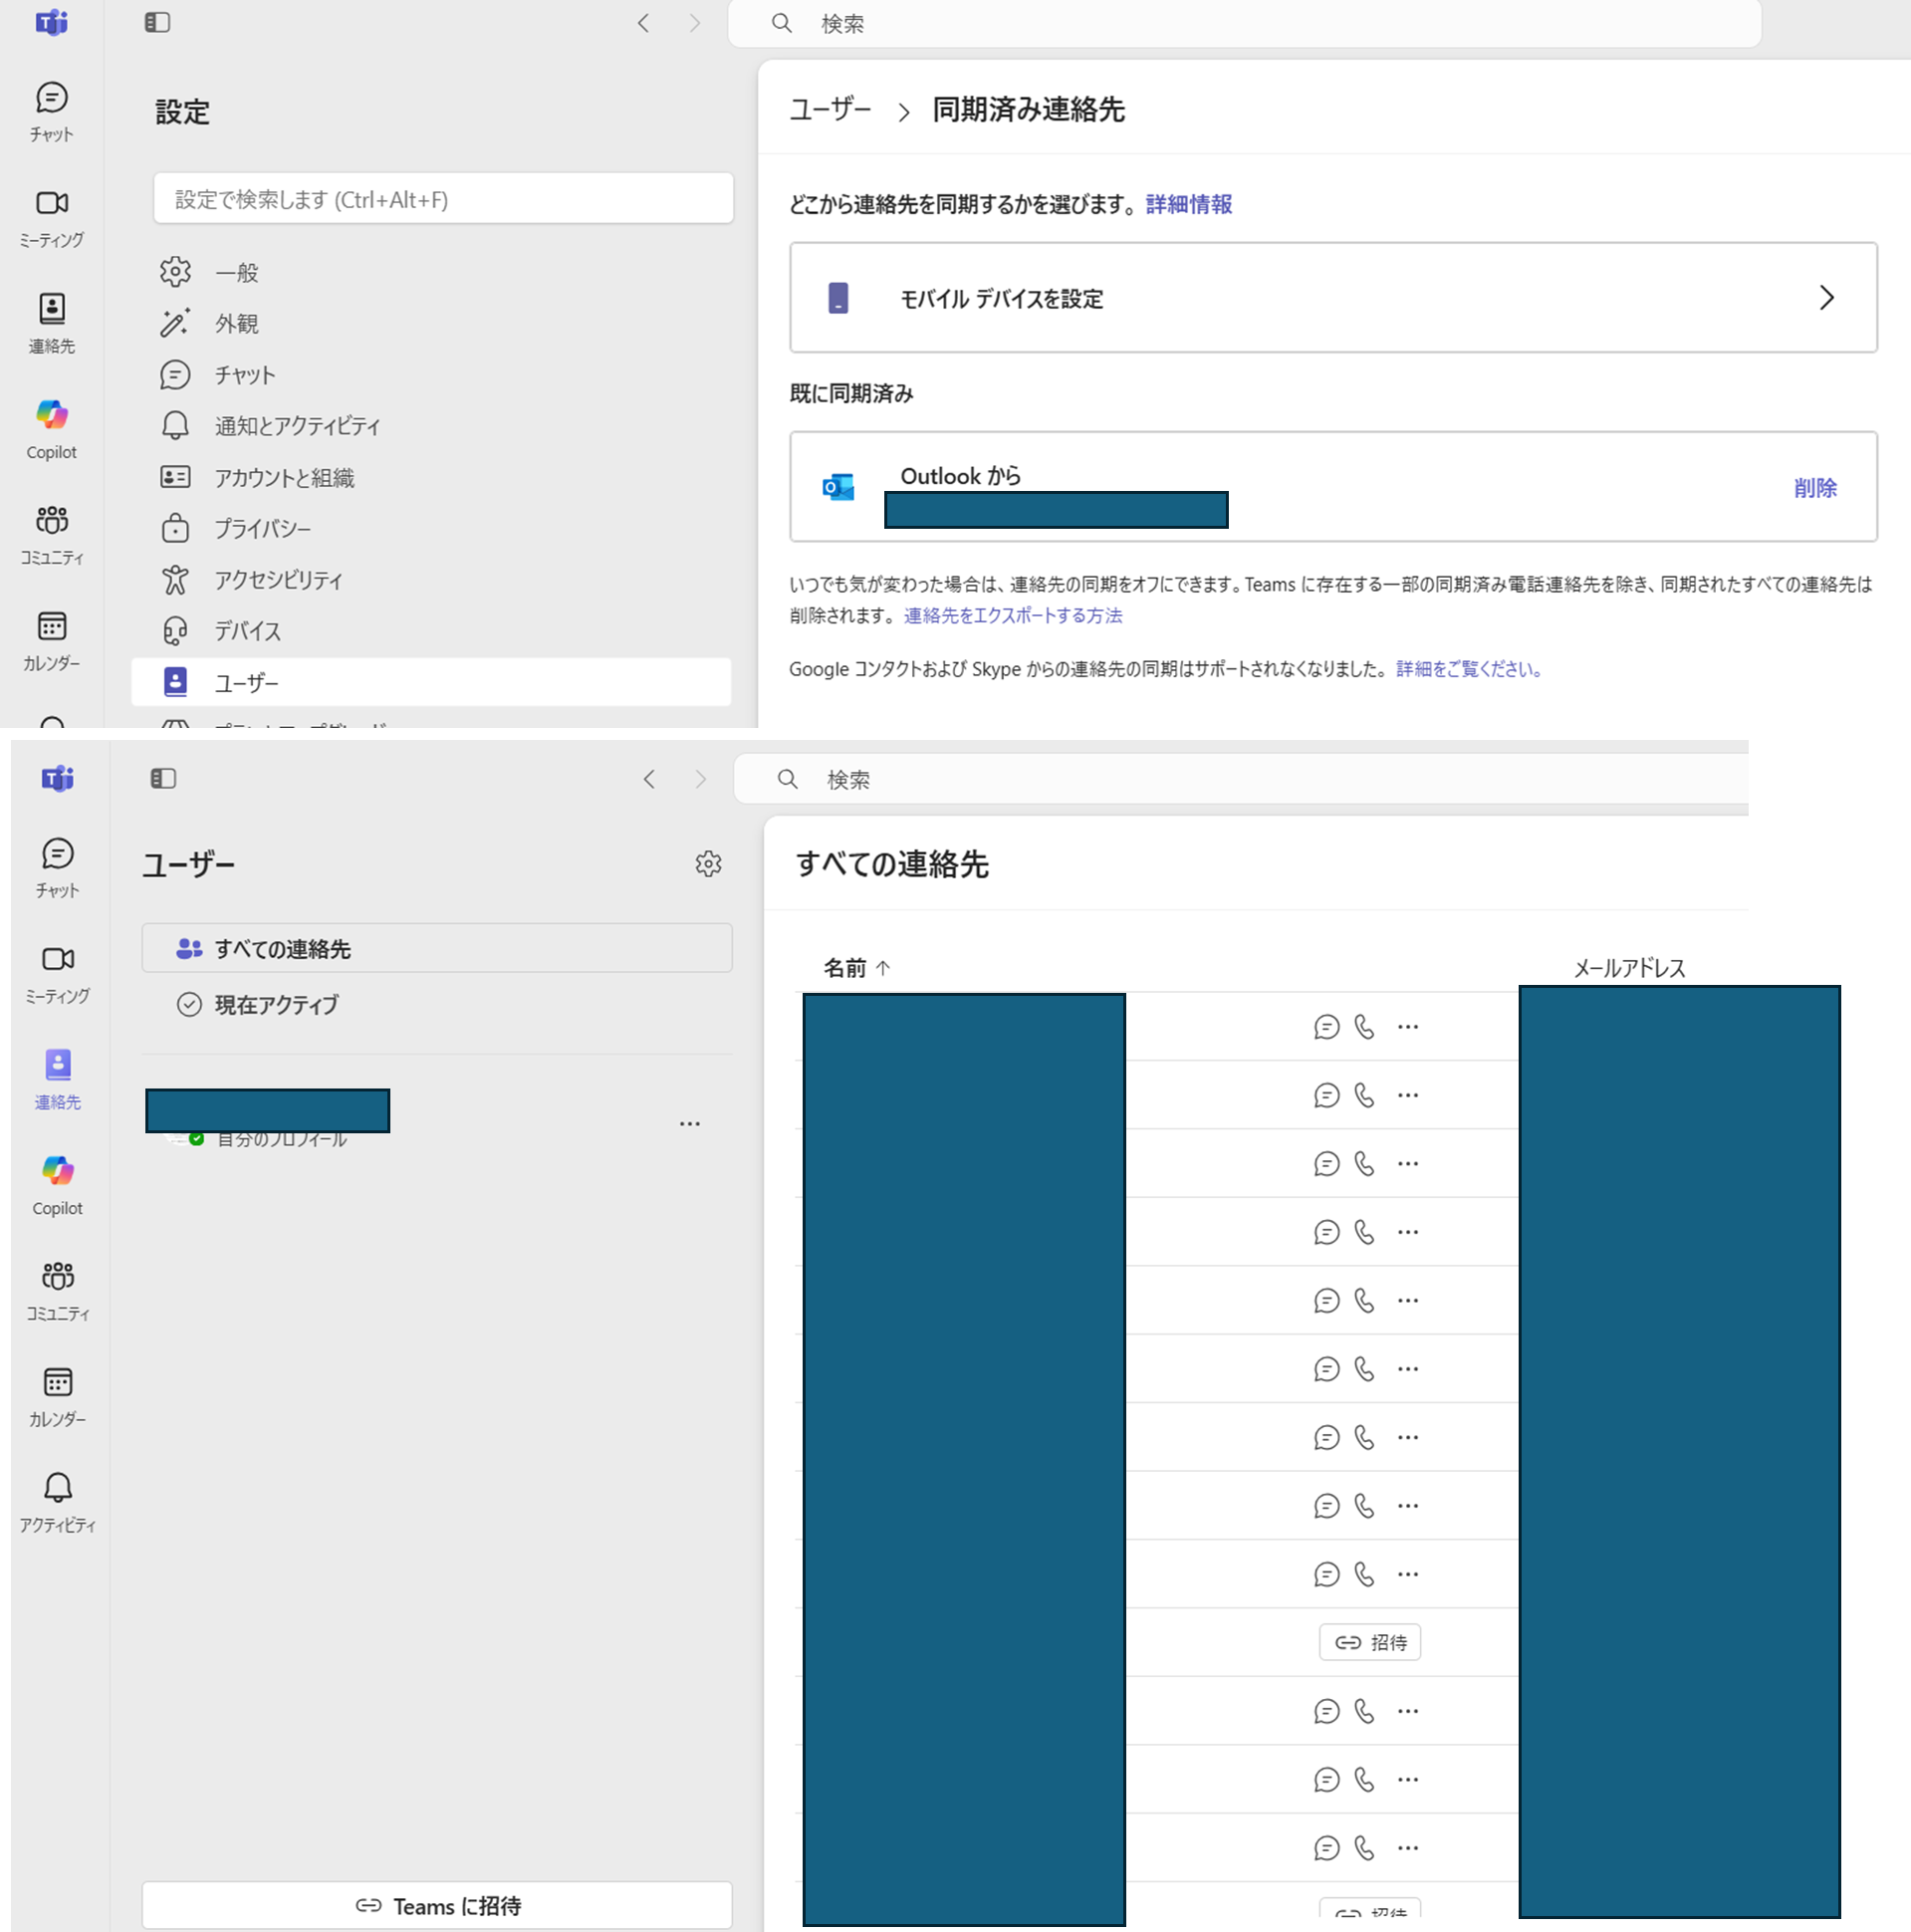Select ユーザー settings category
This screenshot has height=1932, width=1911.
point(431,682)
